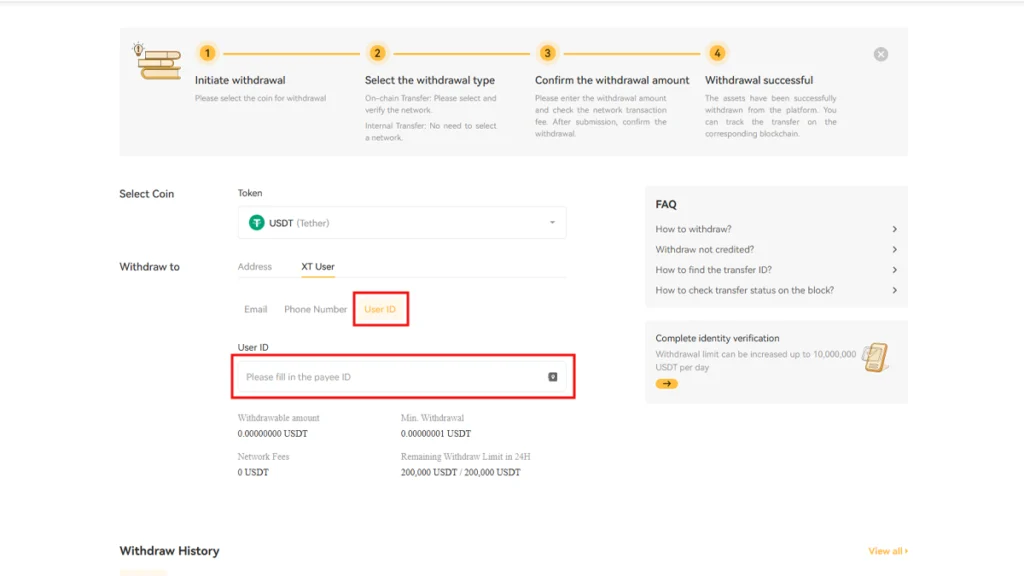Click the step 1 Initiate withdrawal circle
The height and width of the screenshot is (576, 1024).
coord(207,53)
